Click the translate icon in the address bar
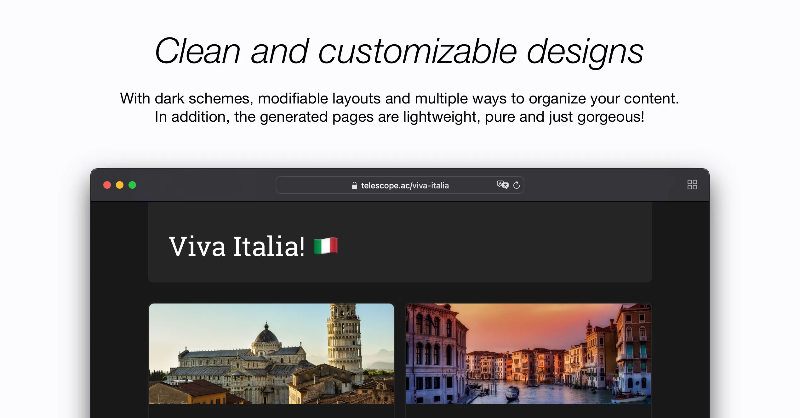The height and width of the screenshot is (418, 800). tap(503, 185)
